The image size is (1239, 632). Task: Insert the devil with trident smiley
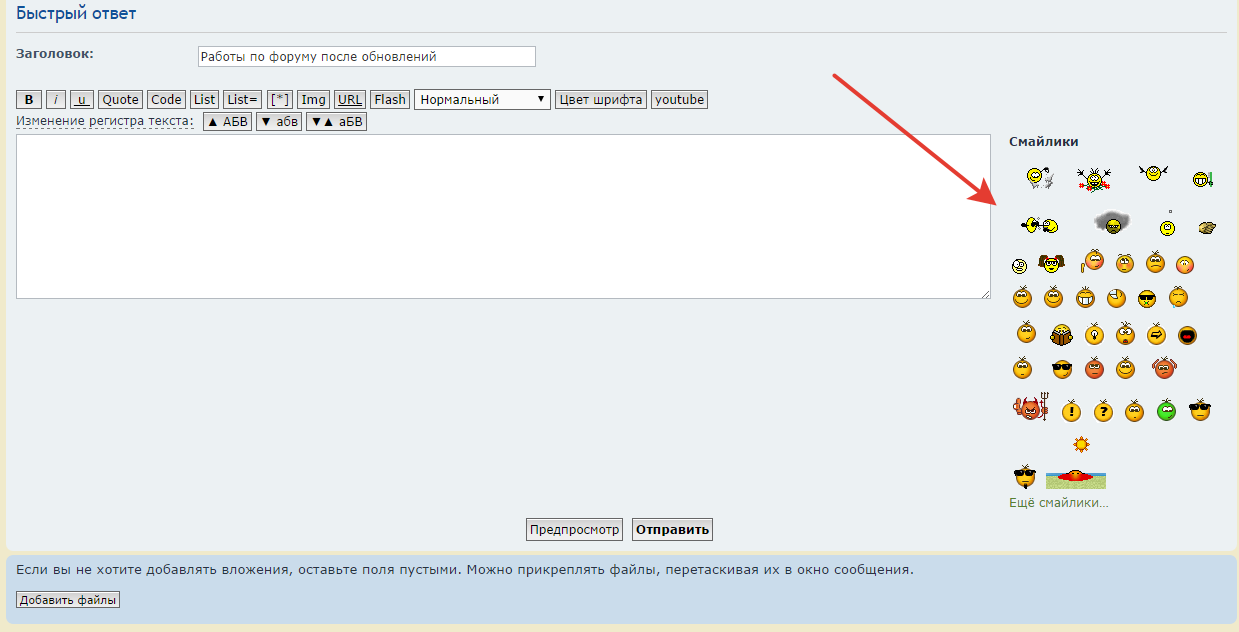click(x=1029, y=408)
